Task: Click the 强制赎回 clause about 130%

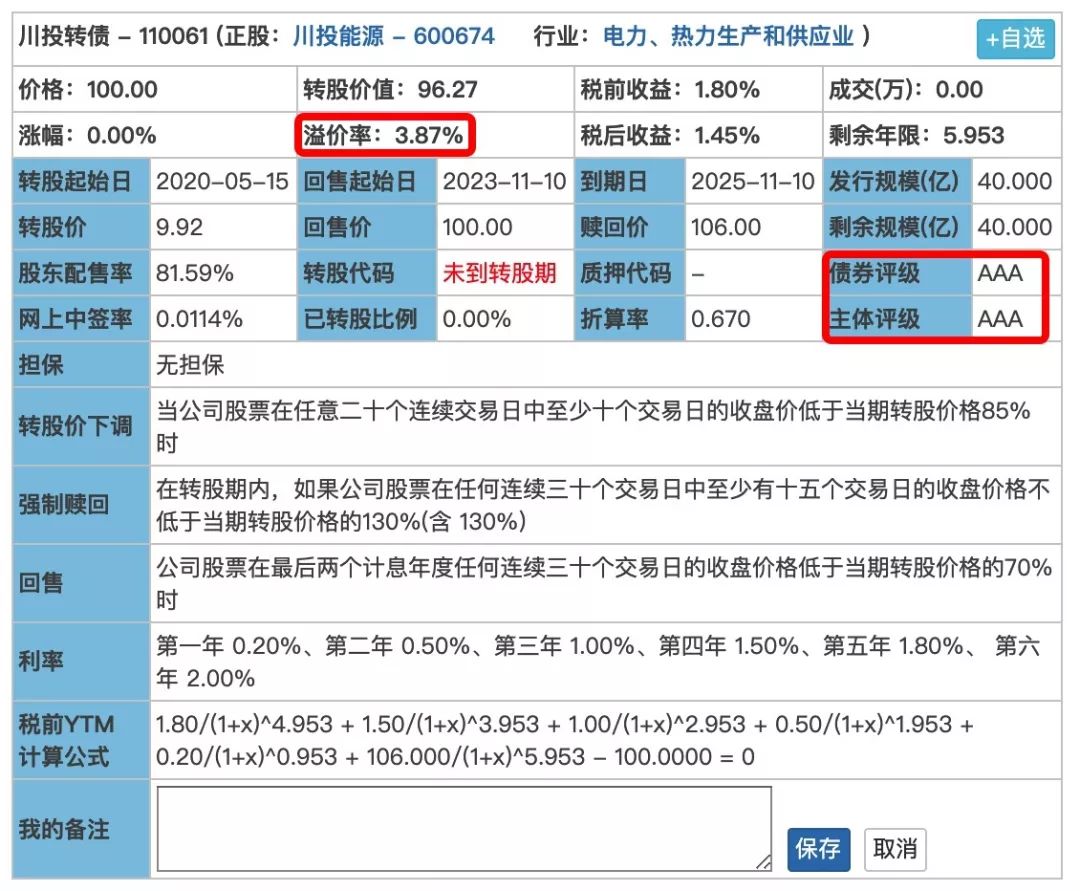Action: tap(603, 505)
